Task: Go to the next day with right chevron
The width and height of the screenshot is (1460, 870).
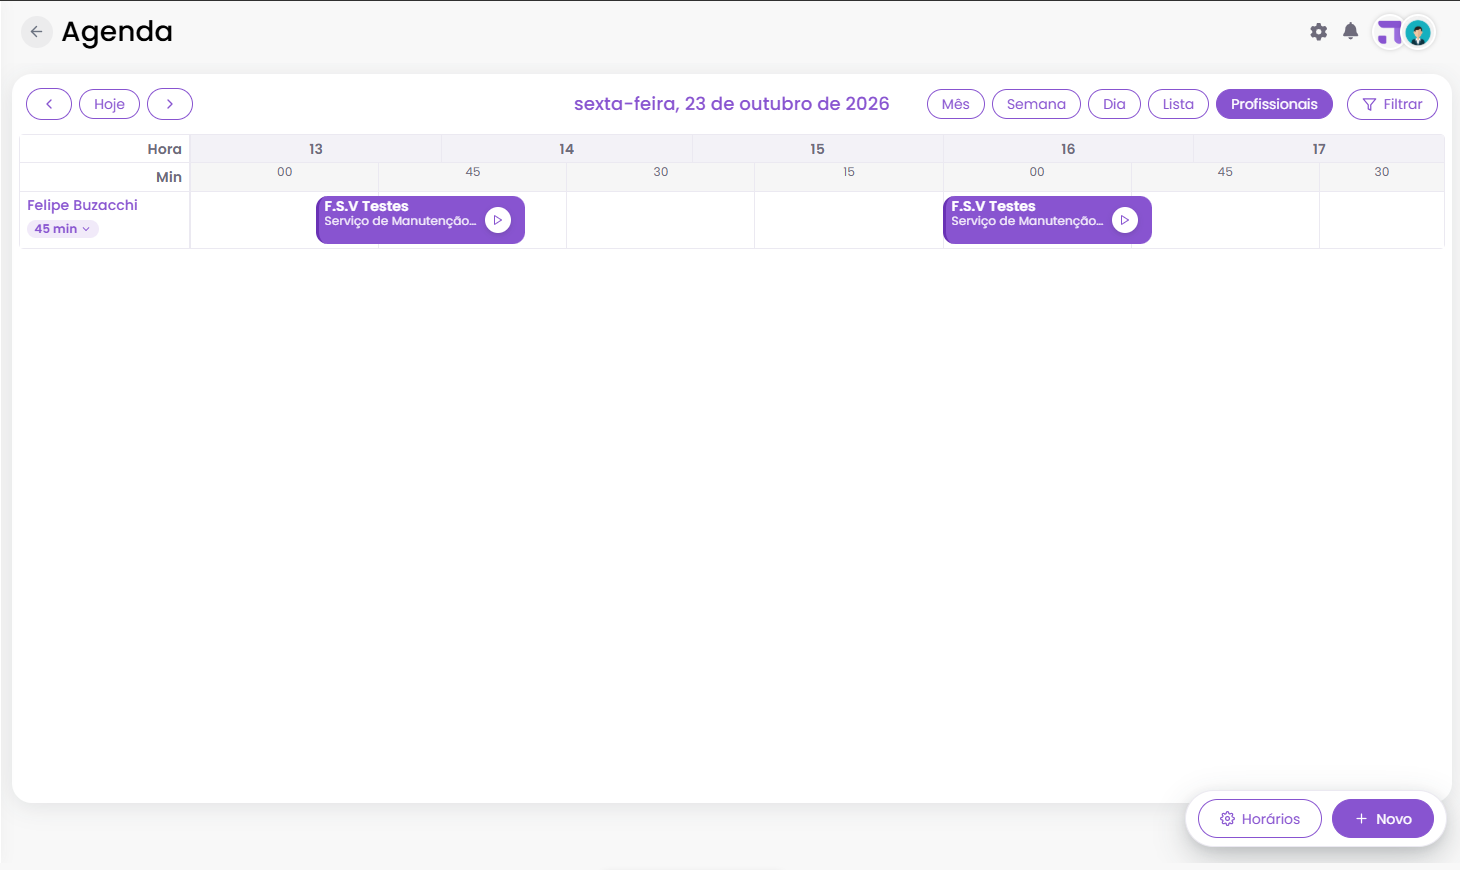Action: 170,104
